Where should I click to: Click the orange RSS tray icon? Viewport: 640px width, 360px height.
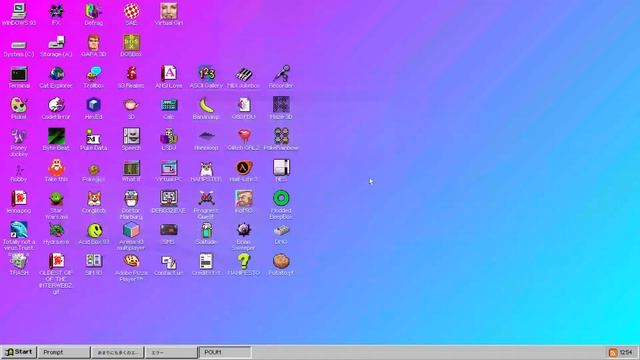tap(613, 353)
